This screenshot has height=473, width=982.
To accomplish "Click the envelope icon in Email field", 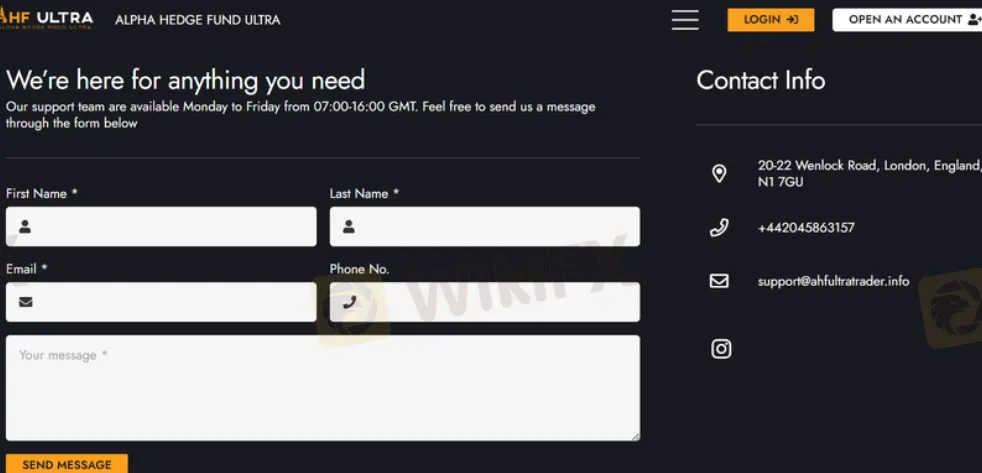I will coord(26,302).
